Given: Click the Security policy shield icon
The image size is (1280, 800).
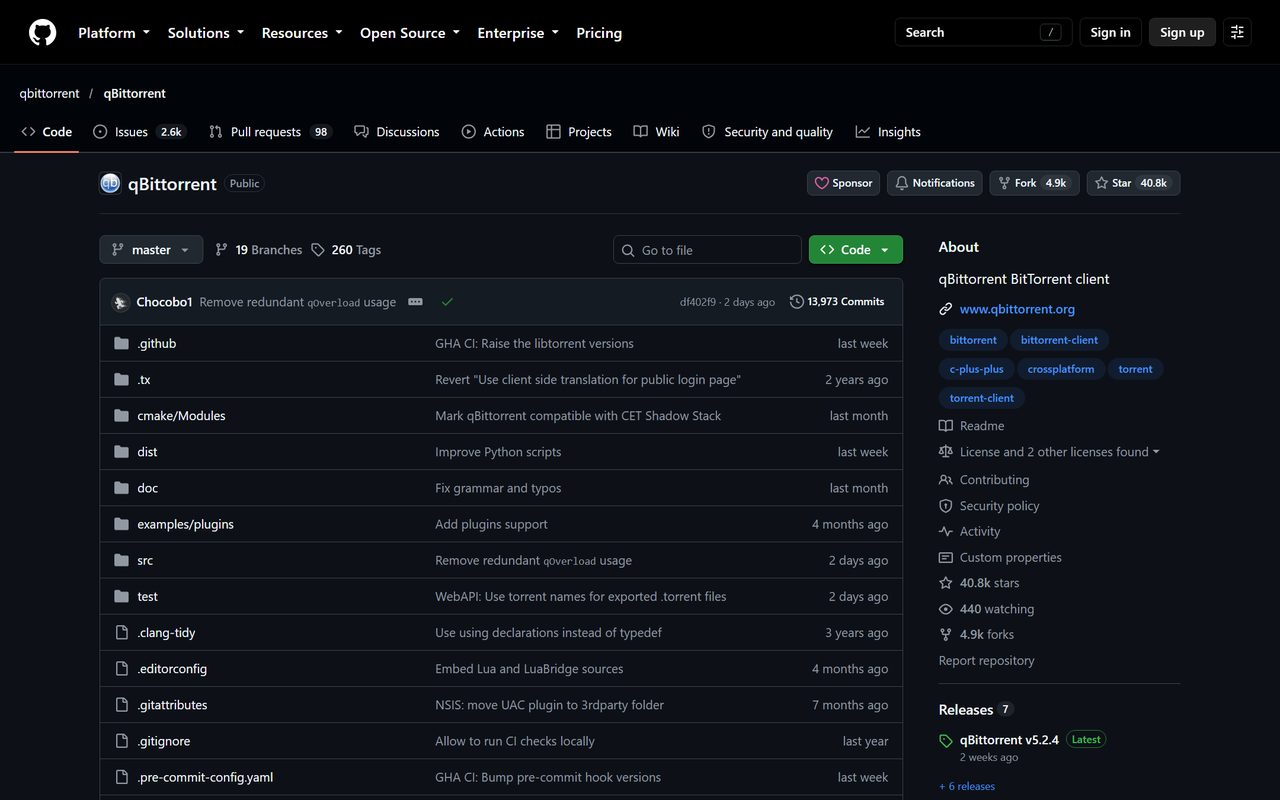Looking at the screenshot, I should click(x=946, y=506).
